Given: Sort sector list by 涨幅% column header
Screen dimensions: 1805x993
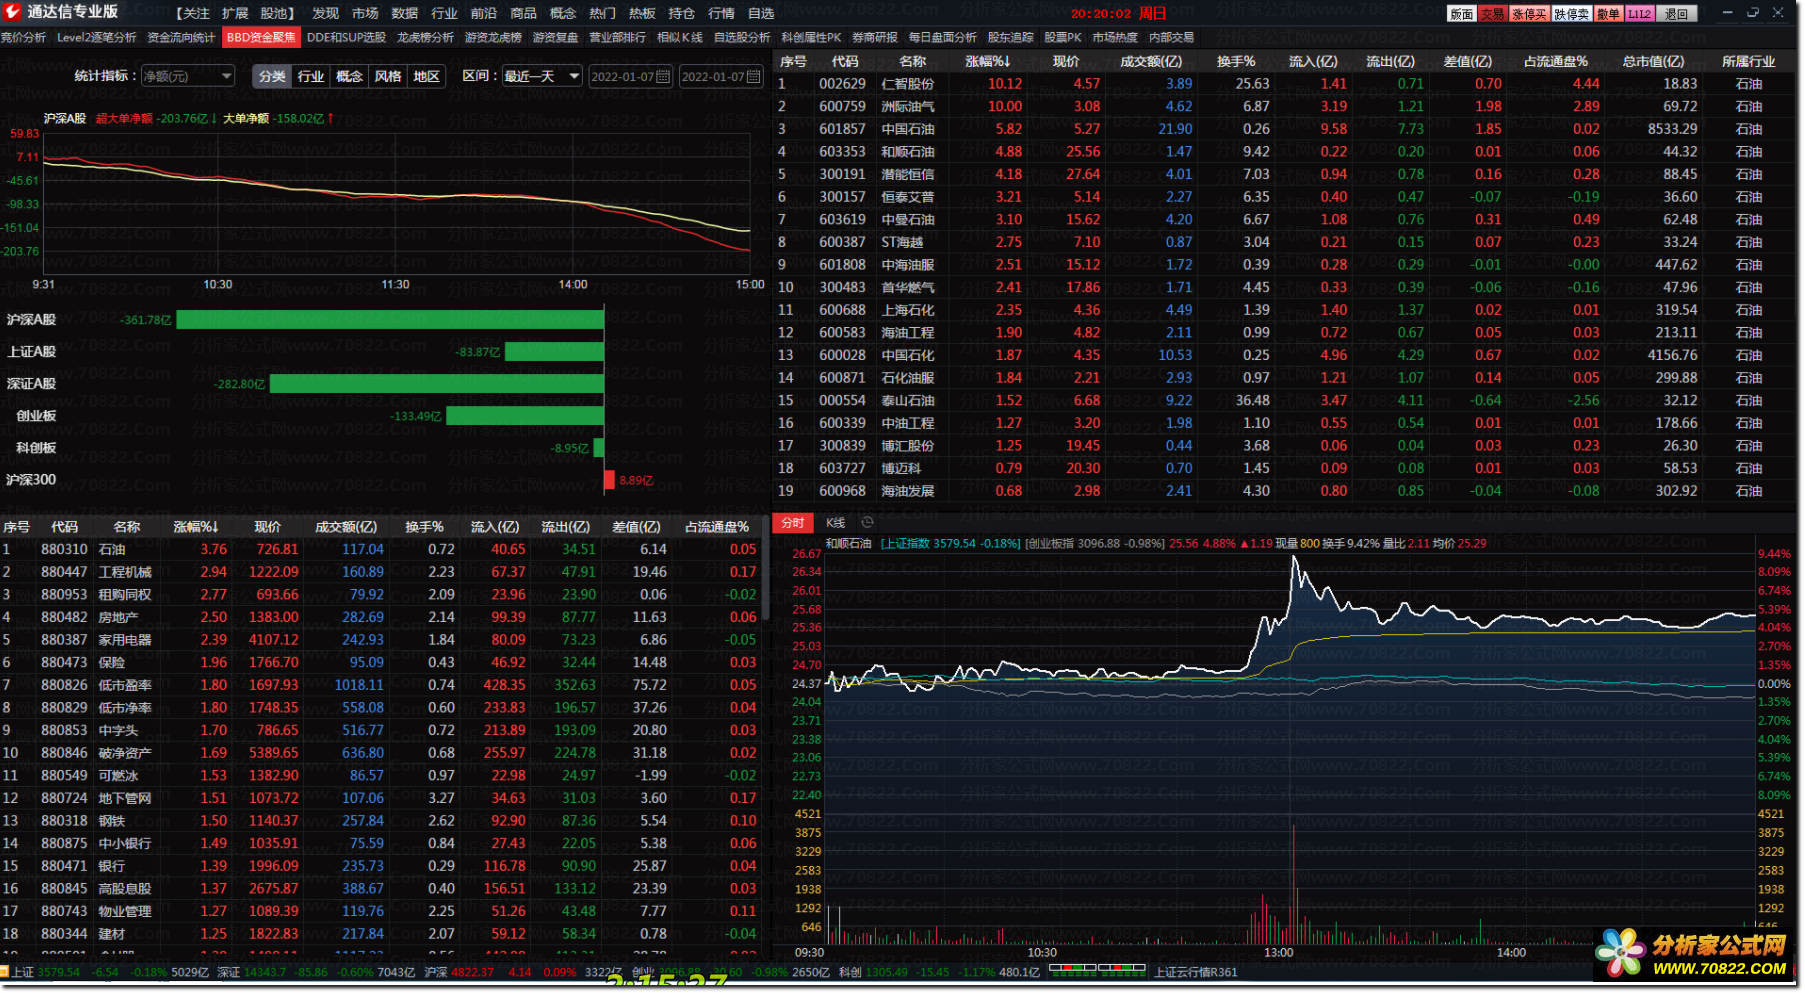Looking at the screenshot, I should tap(196, 527).
